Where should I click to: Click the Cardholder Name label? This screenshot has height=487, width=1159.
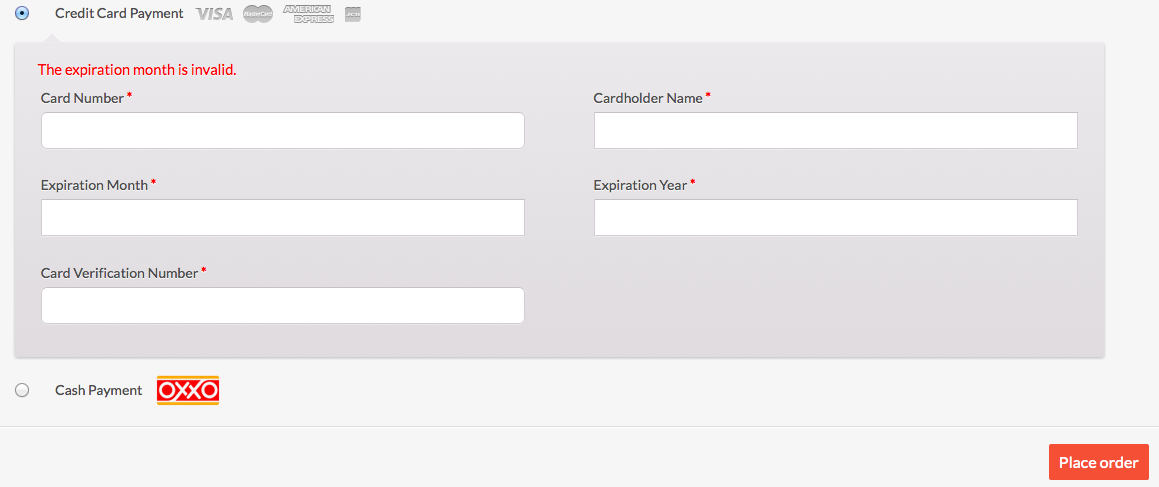point(648,98)
